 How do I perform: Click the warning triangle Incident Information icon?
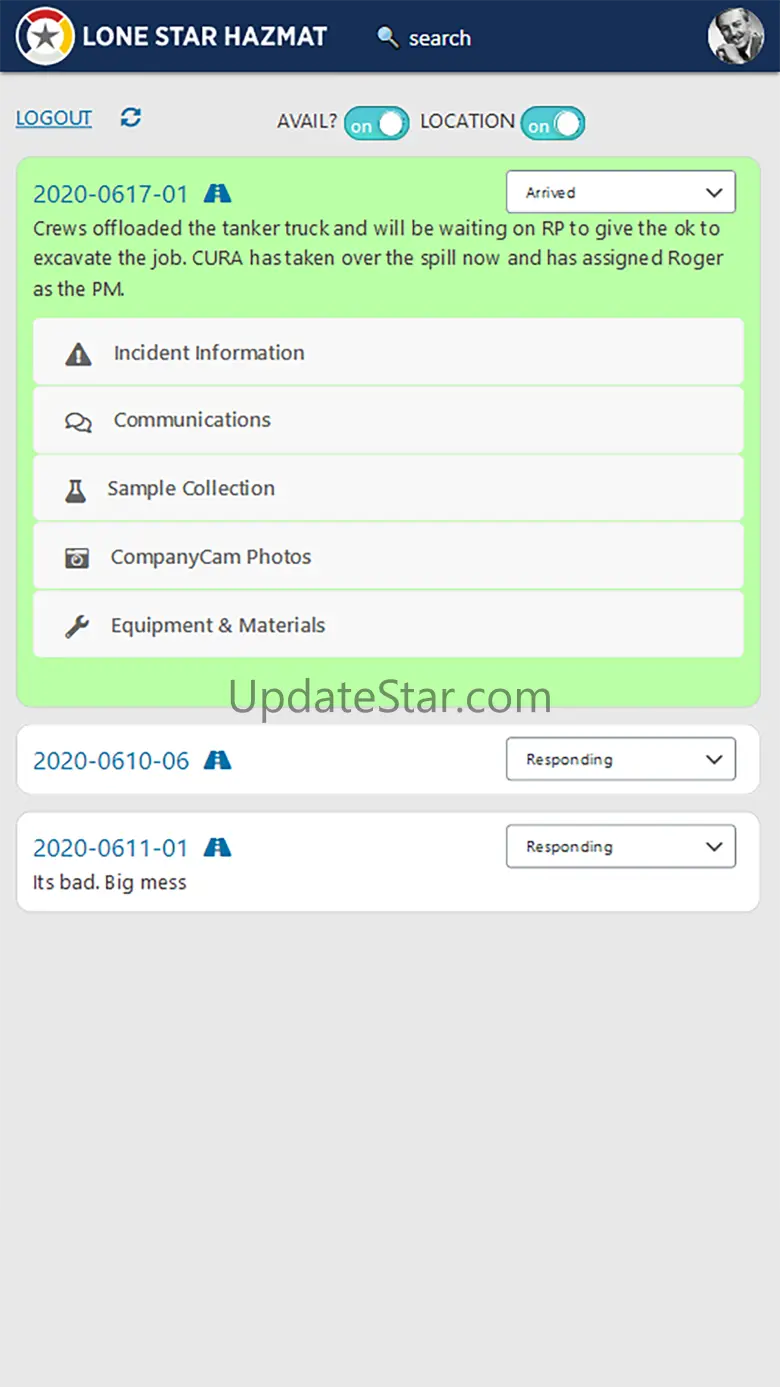78,354
